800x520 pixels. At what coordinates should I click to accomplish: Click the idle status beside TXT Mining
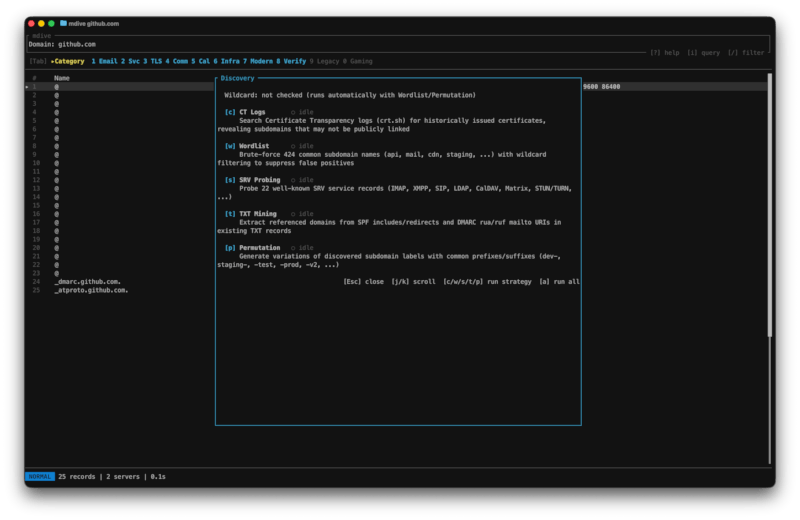pyautogui.click(x=302, y=214)
